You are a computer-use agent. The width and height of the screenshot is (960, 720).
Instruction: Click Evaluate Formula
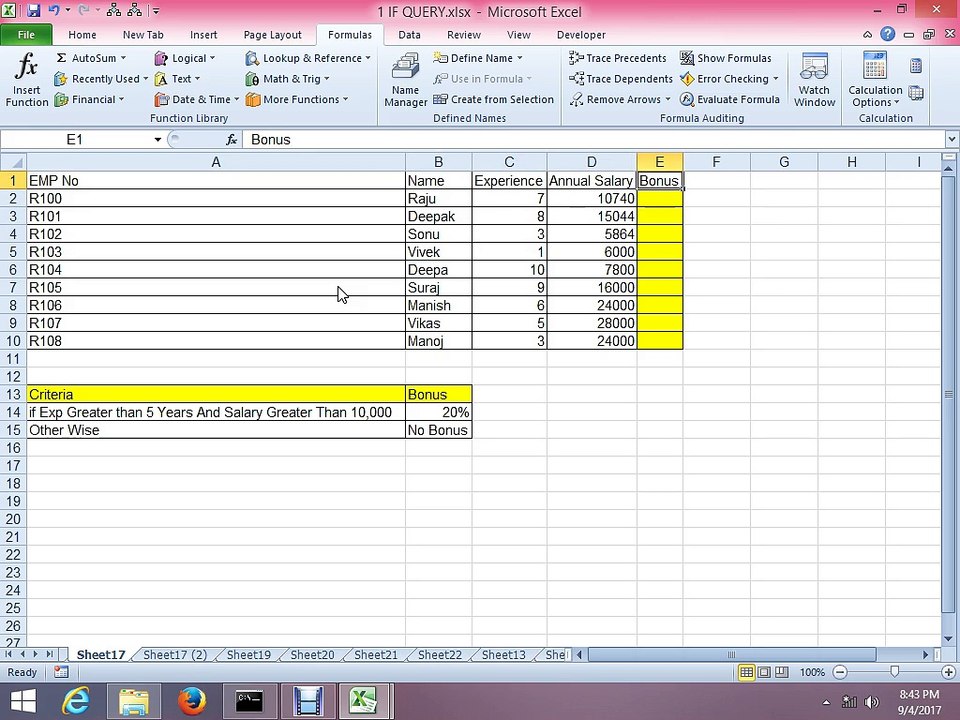pos(730,99)
